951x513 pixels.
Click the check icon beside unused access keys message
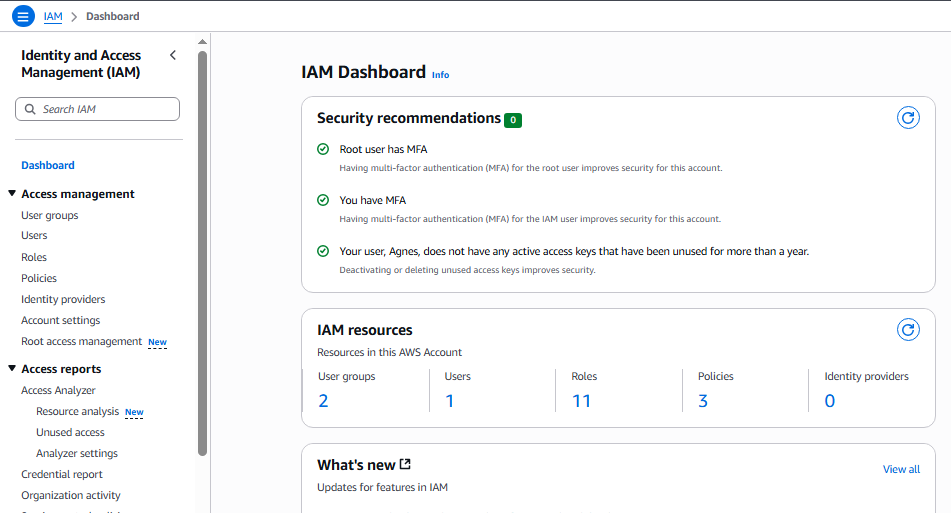[323, 251]
